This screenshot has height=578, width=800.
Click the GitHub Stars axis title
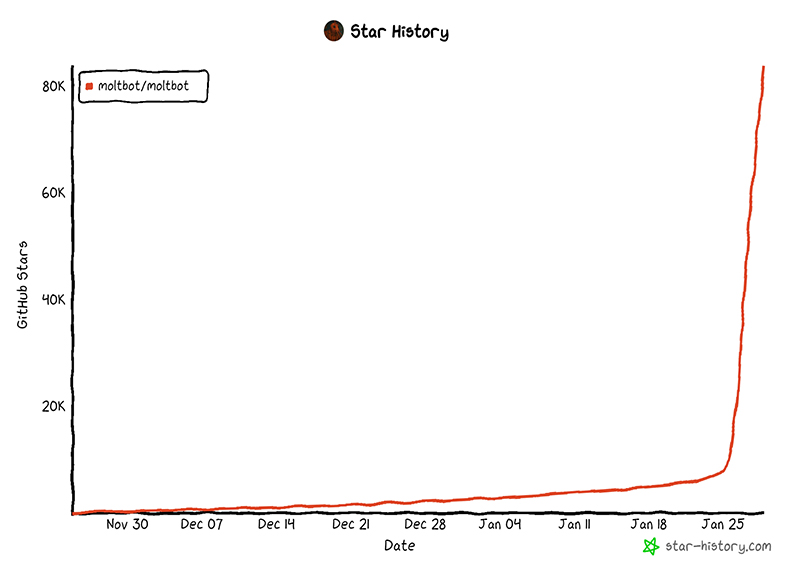pyautogui.click(x=22, y=285)
